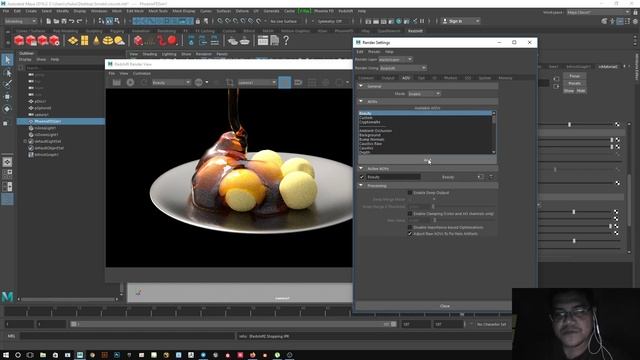Open the Presets menu in Render Settings
Viewport: 640px width, 360px height.
click(374, 52)
